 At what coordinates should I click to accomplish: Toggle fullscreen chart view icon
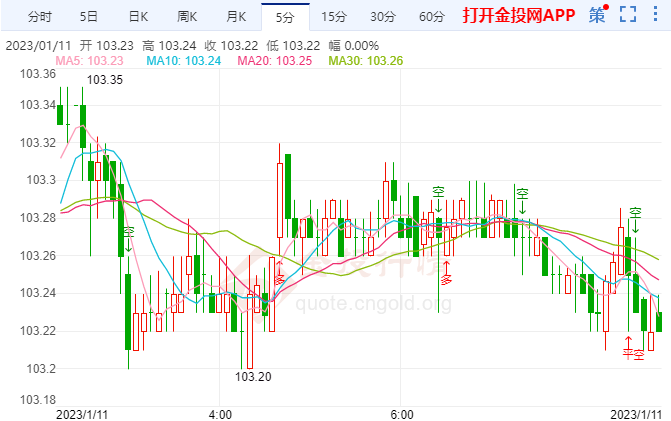[628, 15]
